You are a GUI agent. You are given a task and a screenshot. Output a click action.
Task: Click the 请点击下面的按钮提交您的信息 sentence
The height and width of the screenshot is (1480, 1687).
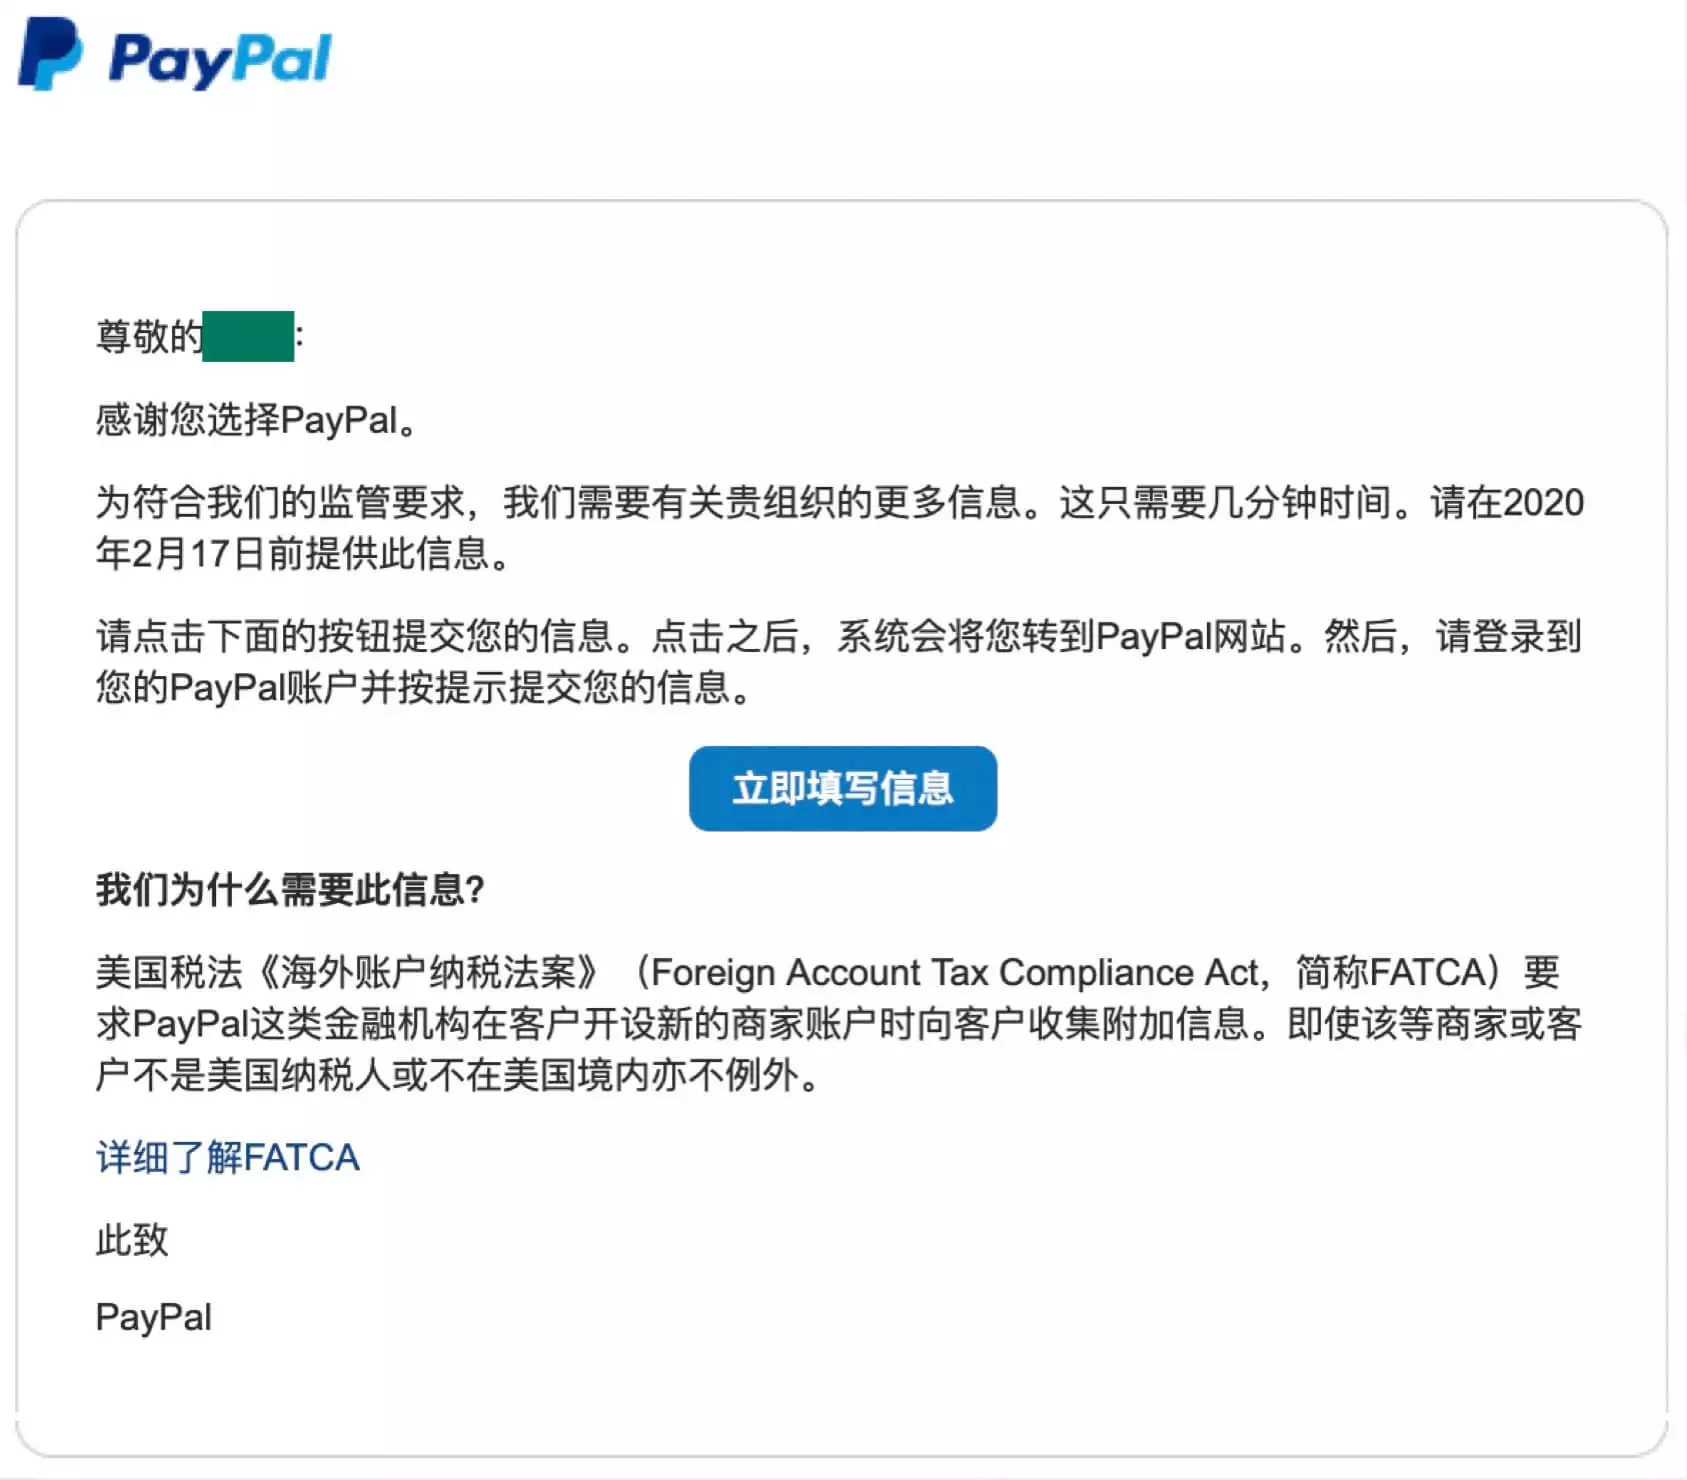coord(354,636)
